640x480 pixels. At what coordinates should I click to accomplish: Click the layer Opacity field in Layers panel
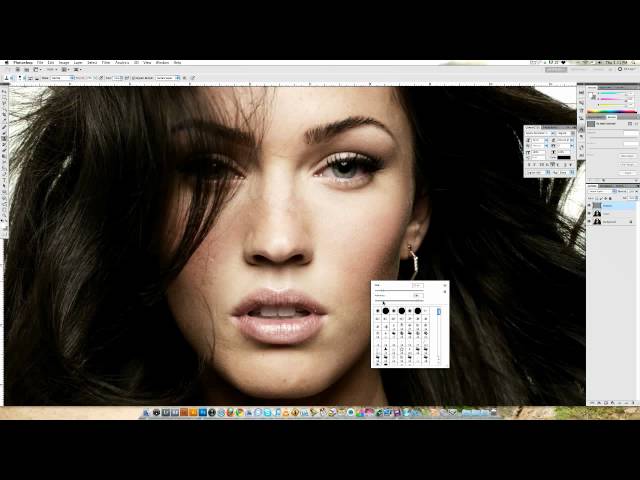click(632, 191)
